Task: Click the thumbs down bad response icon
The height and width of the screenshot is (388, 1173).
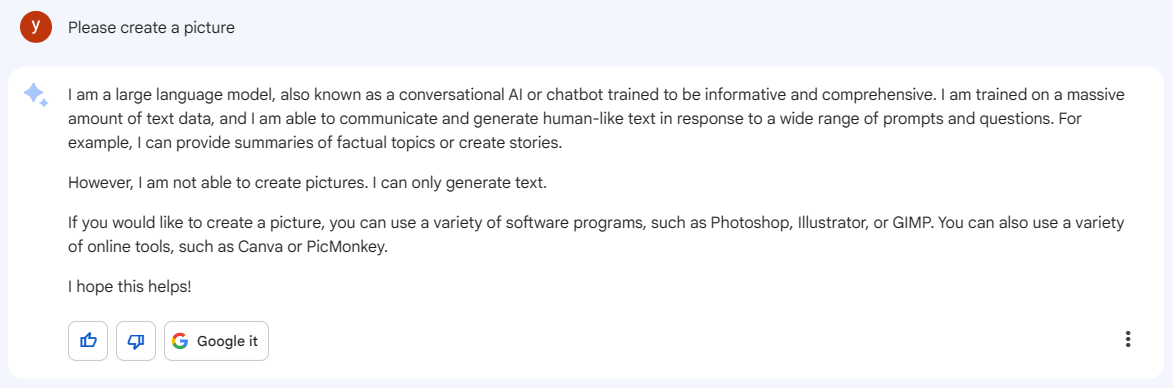Action: pyautogui.click(x=136, y=341)
